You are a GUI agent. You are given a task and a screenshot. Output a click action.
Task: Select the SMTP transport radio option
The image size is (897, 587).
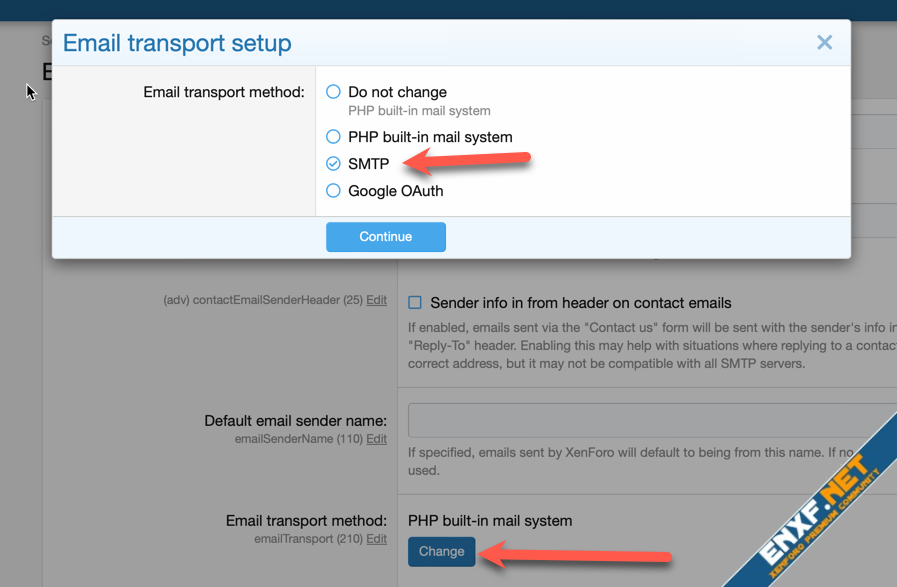[x=334, y=164]
